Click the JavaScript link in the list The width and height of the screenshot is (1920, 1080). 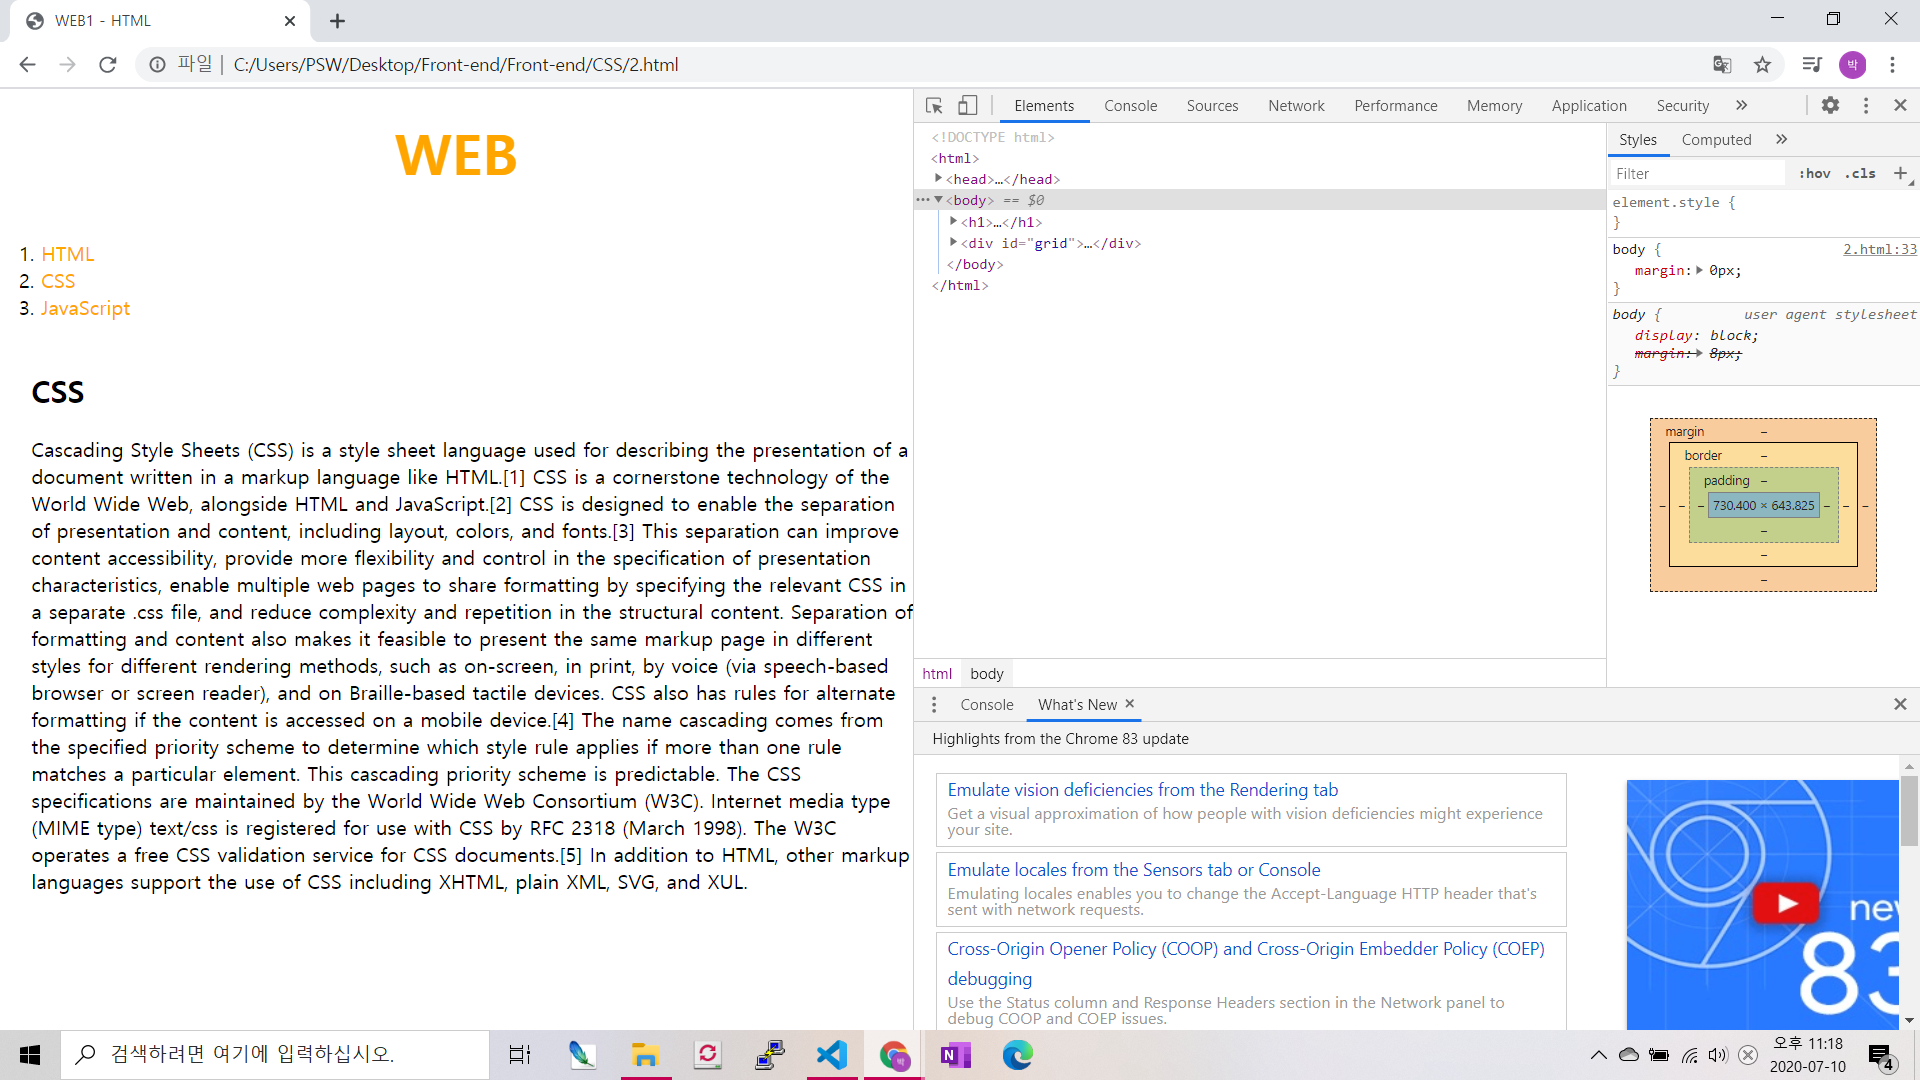pos(85,308)
